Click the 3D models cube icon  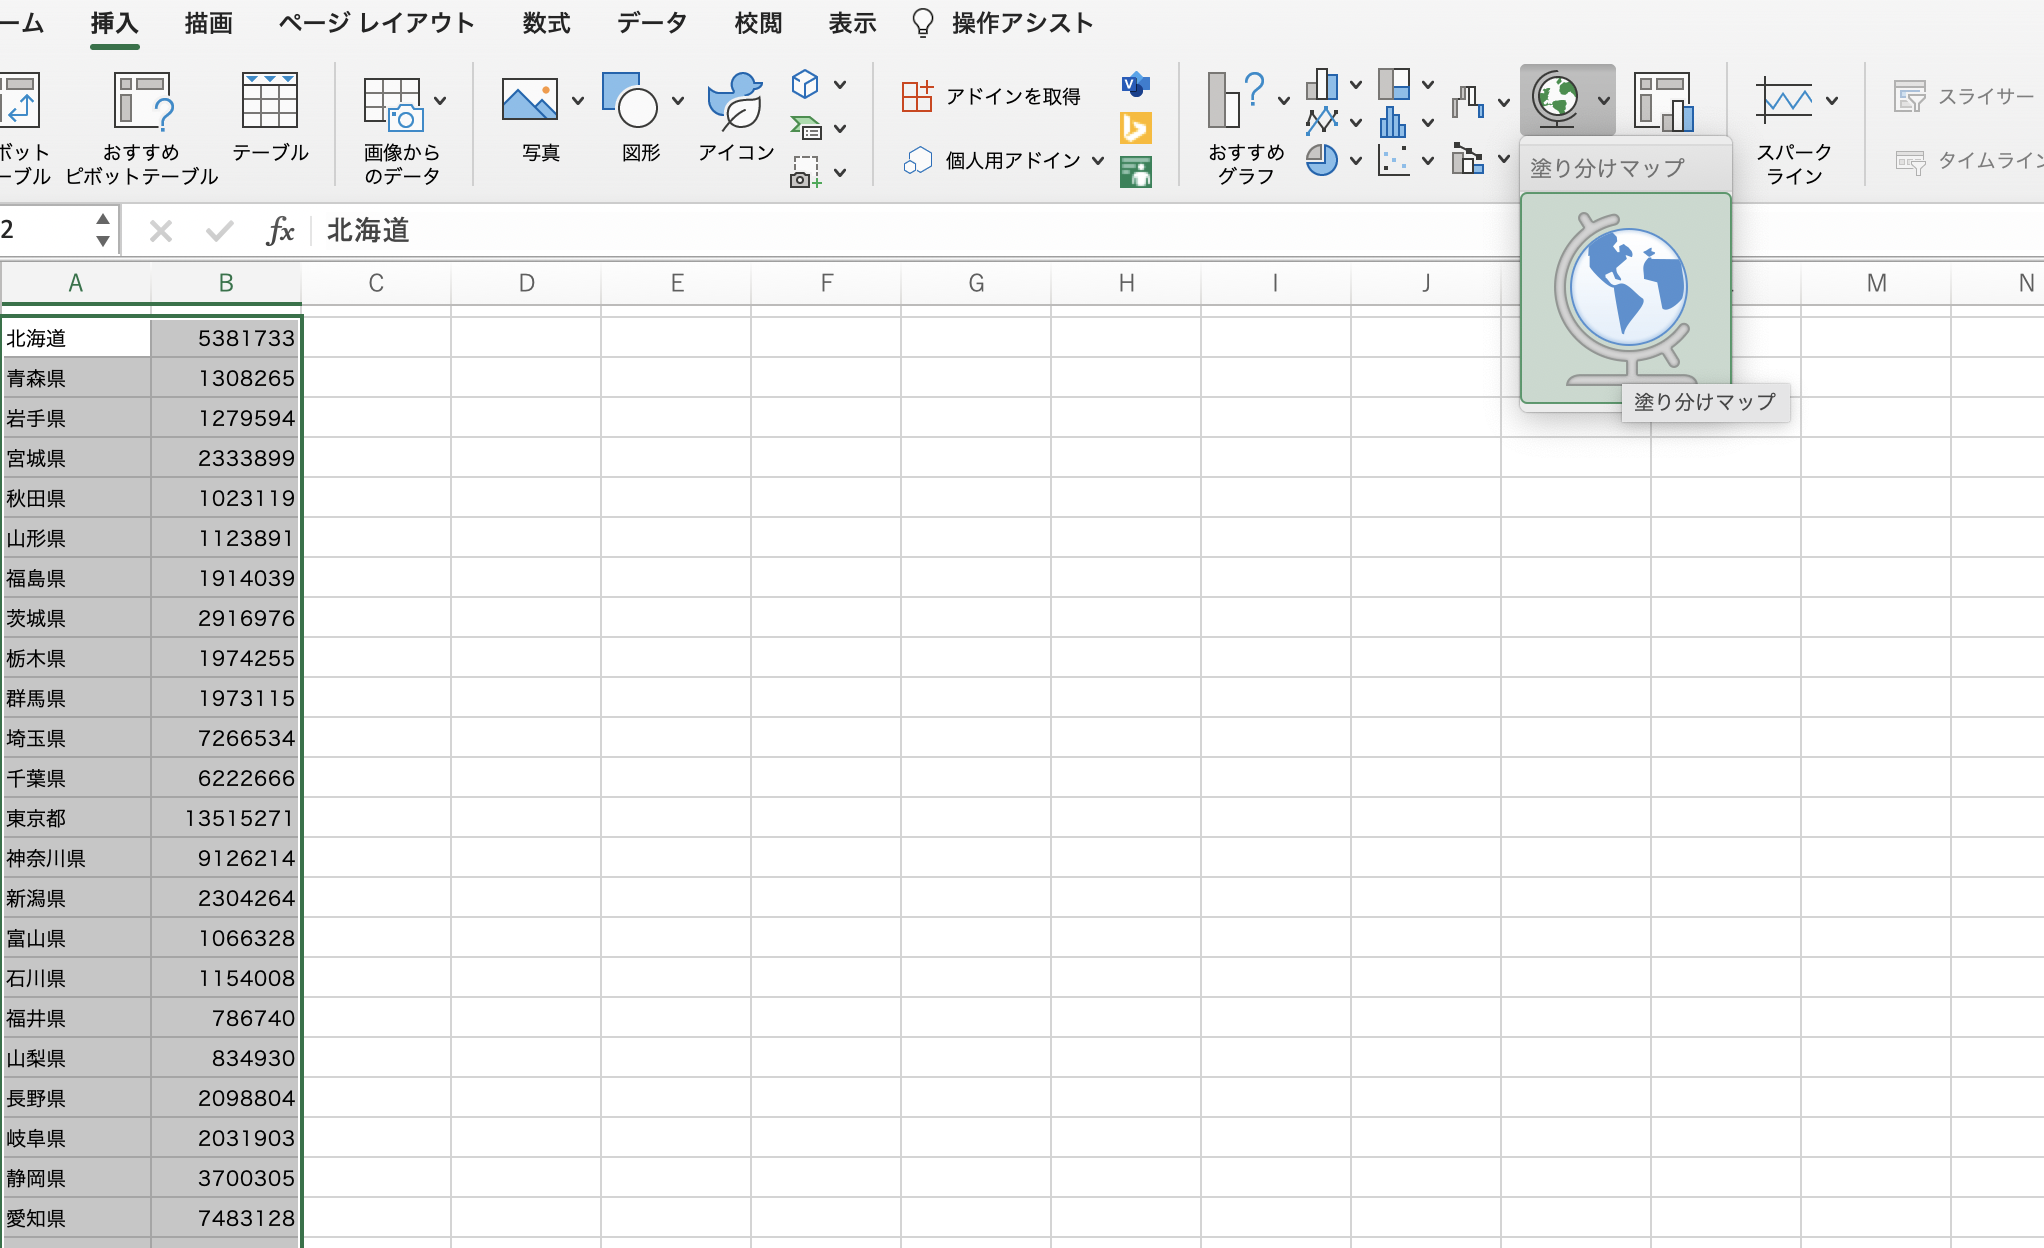[805, 84]
